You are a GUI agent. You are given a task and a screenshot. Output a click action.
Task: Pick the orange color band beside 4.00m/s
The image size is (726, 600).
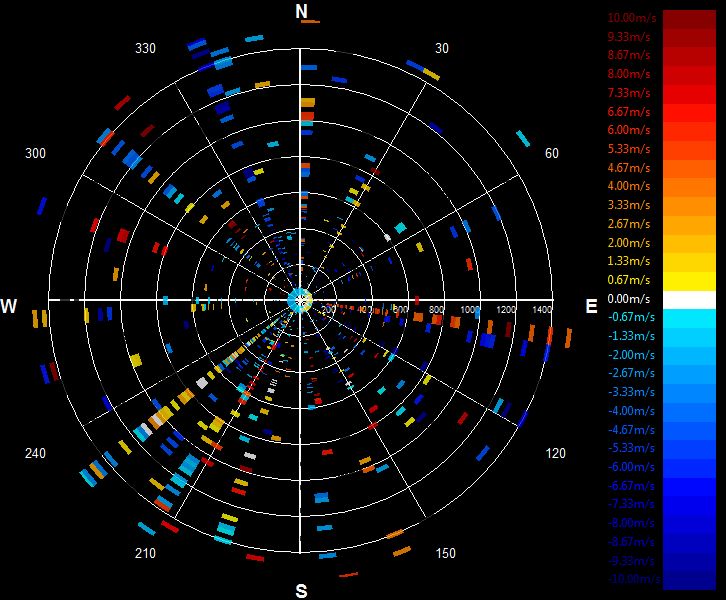(689, 187)
